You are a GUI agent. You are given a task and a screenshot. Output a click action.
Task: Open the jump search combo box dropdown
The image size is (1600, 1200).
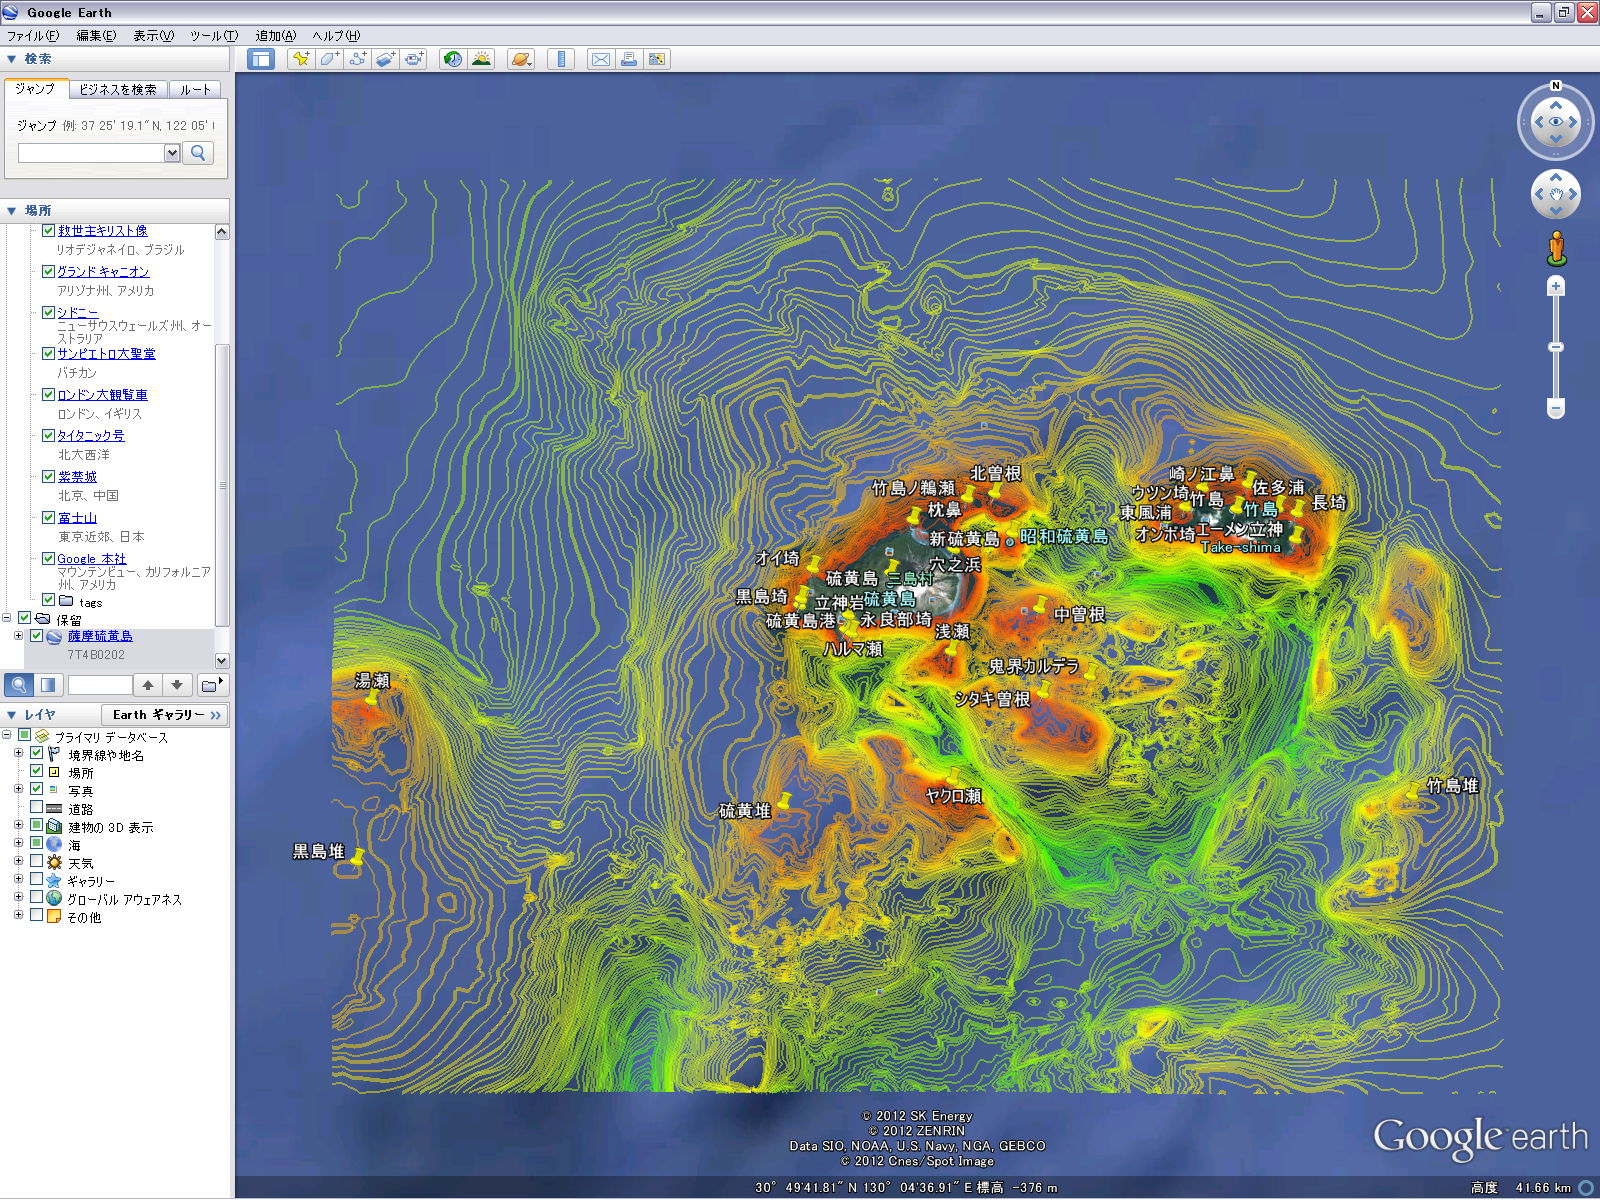coord(172,153)
